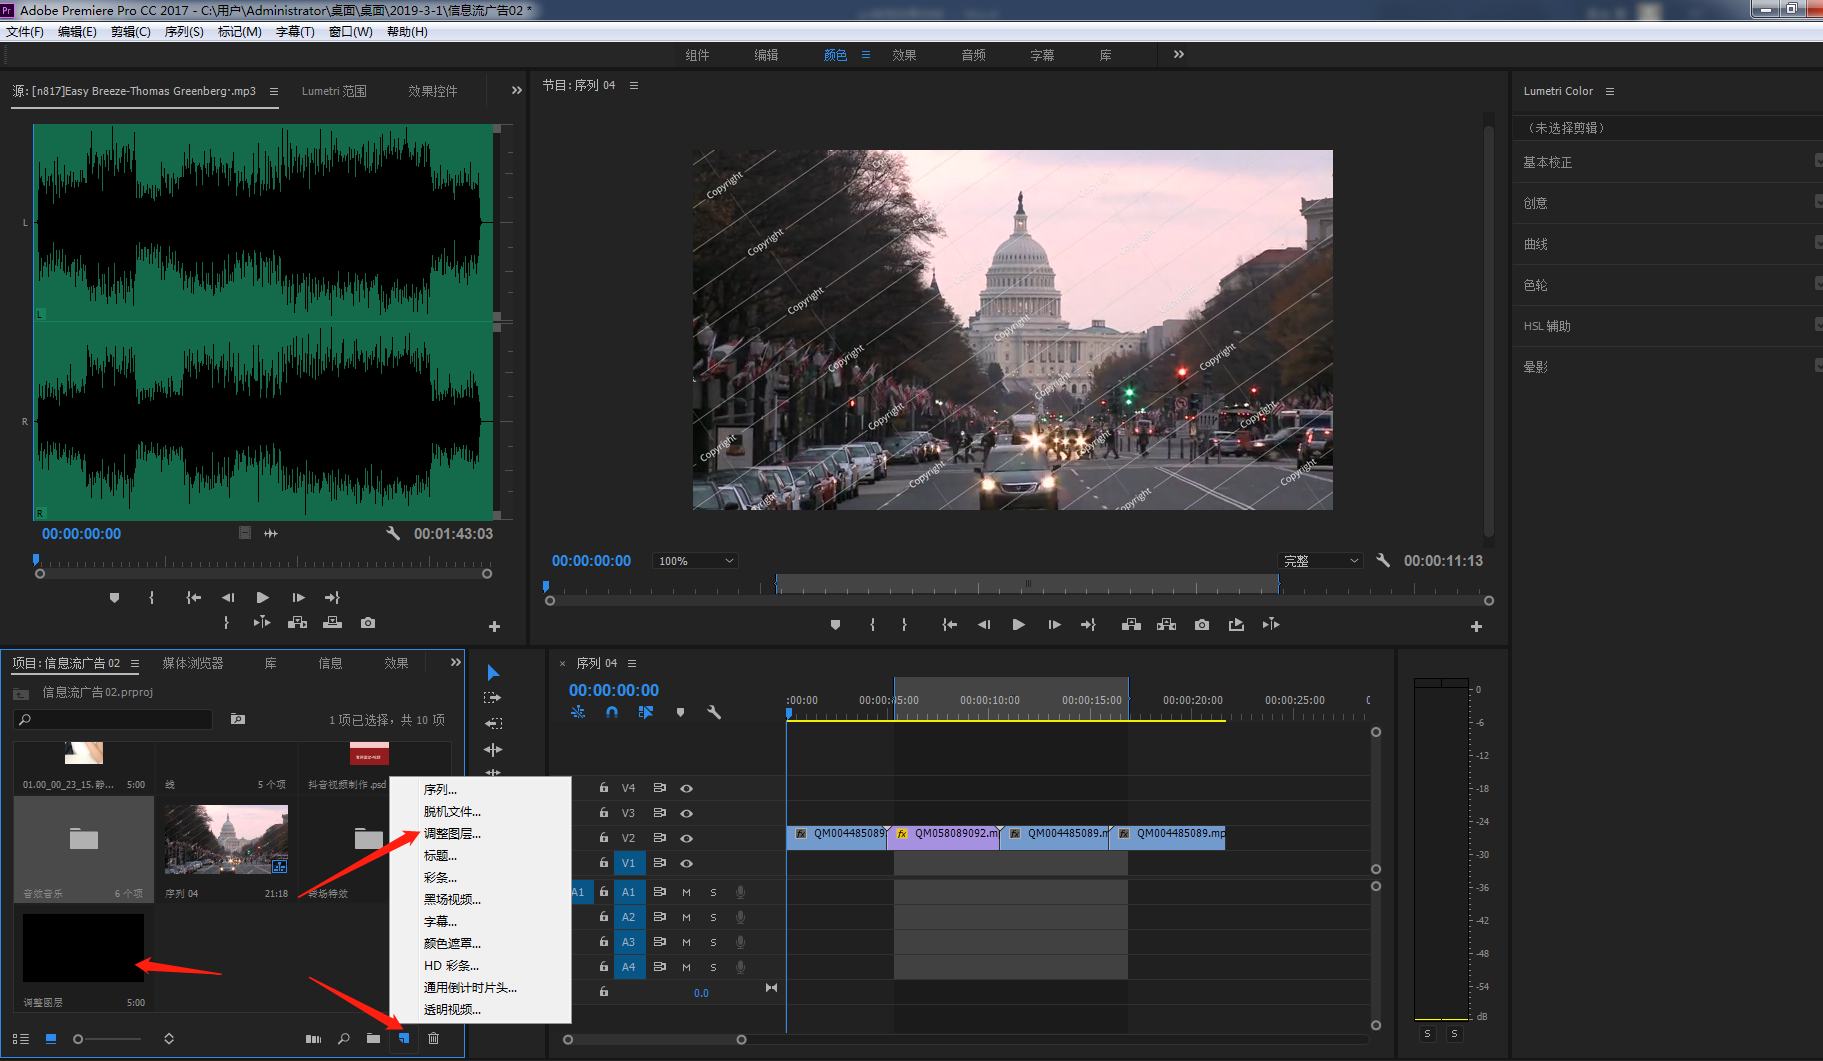1823x1061 pixels.
Task: Select the Ripple Edit tool
Action: pyautogui.click(x=493, y=723)
